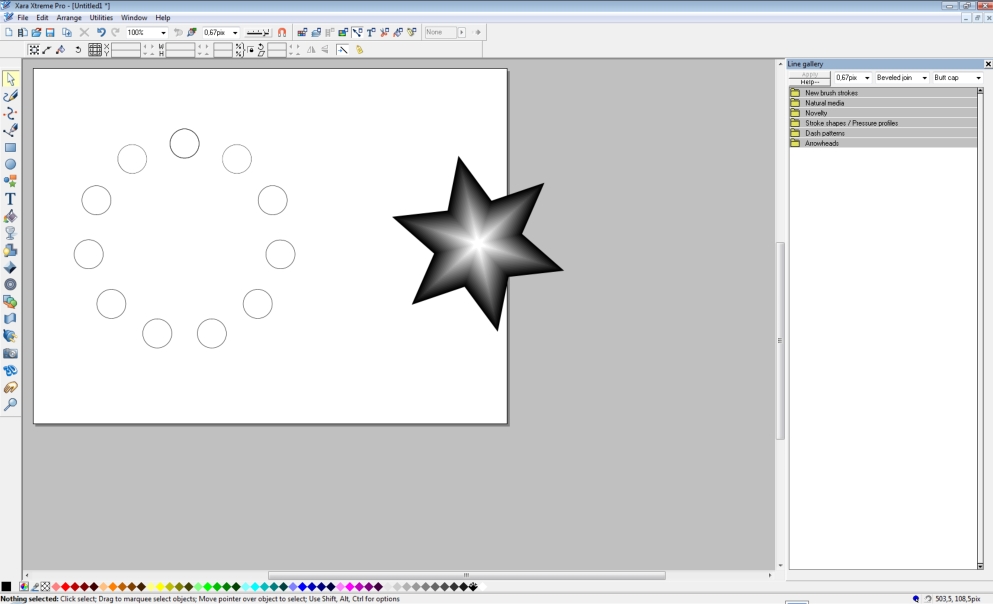Open the Butt cap dropdown
This screenshot has width=993, height=604.
[x=978, y=78]
